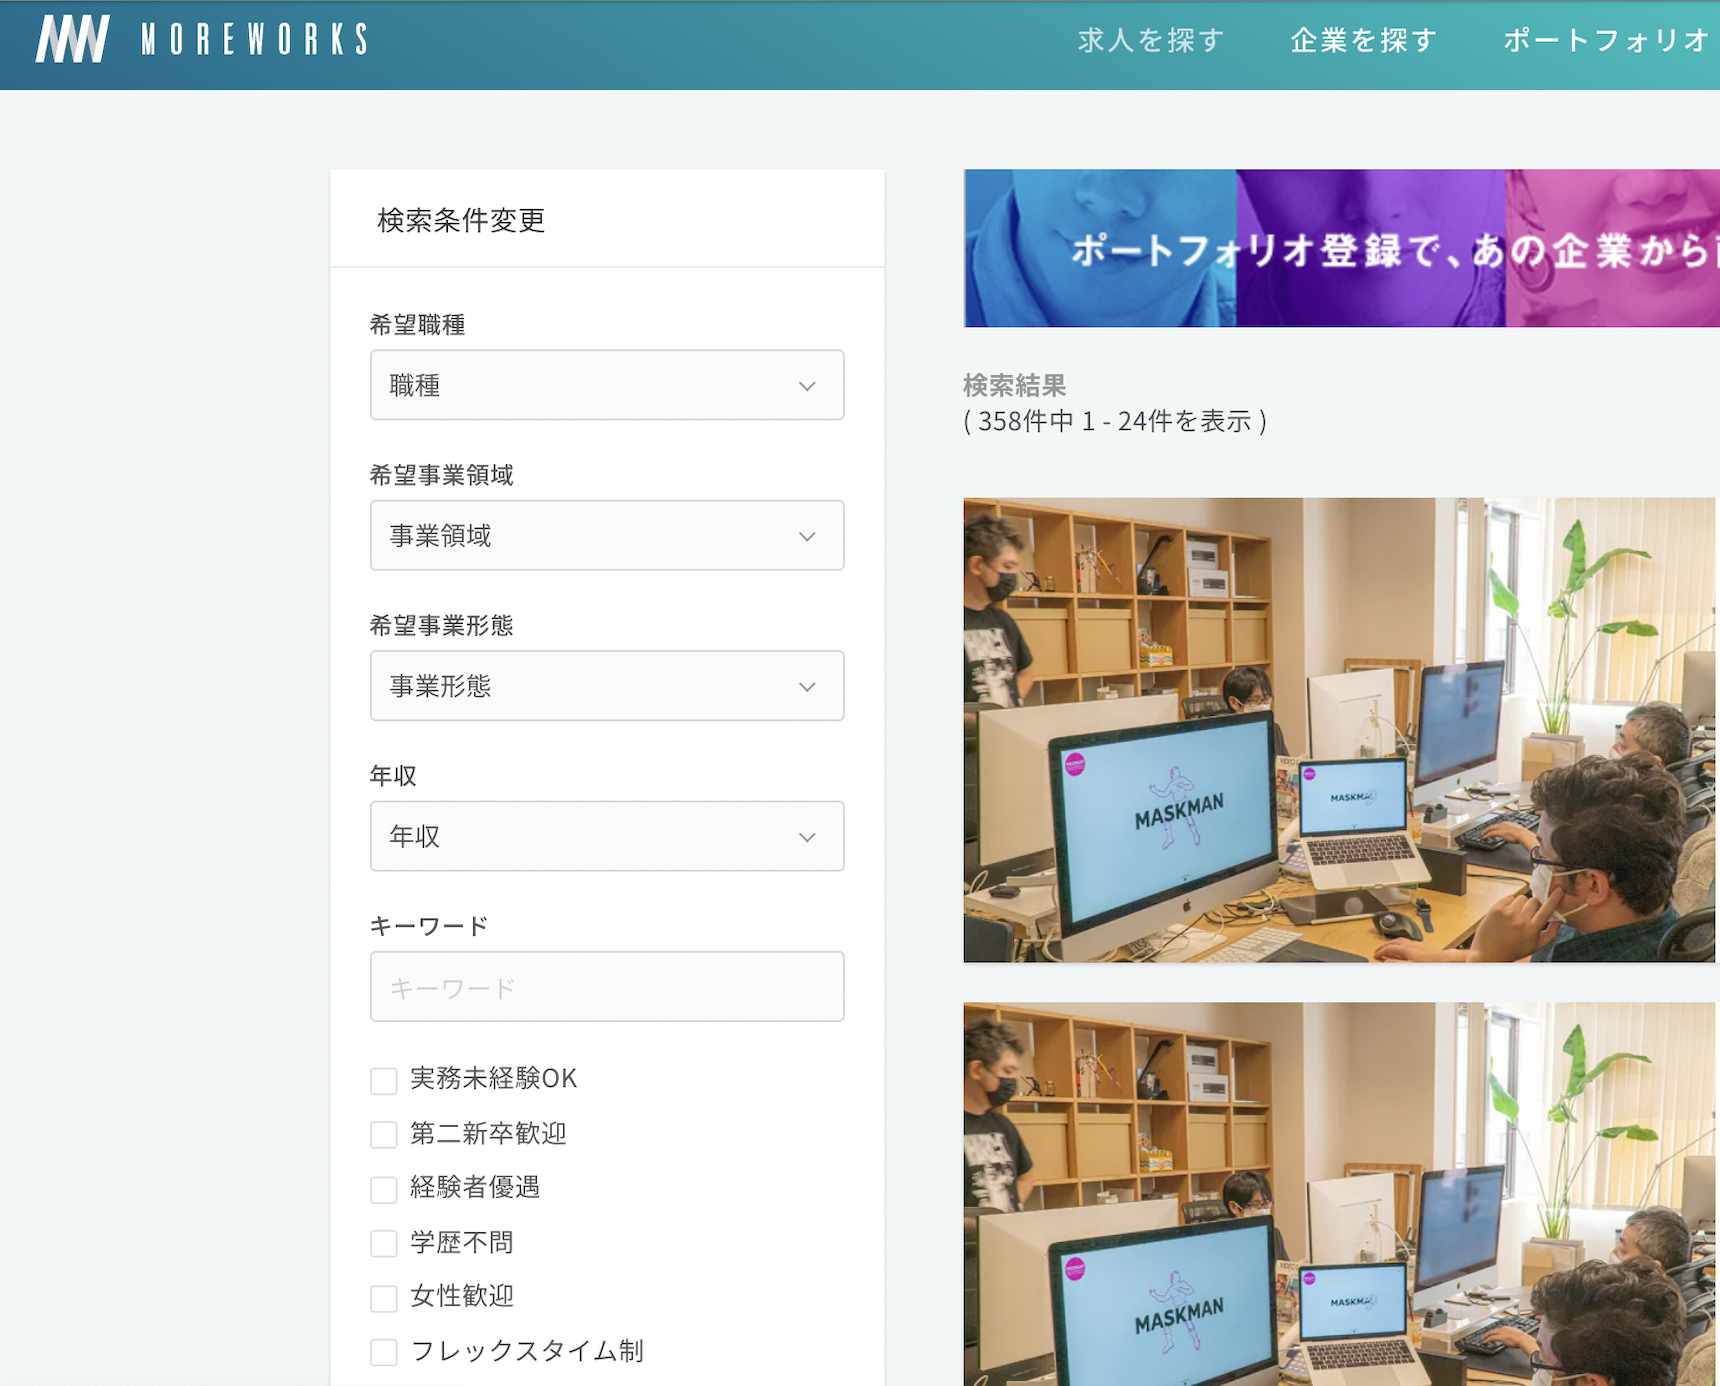Click the MOREWORKS wordmark text
The height and width of the screenshot is (1386, 1720).
point(255,40)
